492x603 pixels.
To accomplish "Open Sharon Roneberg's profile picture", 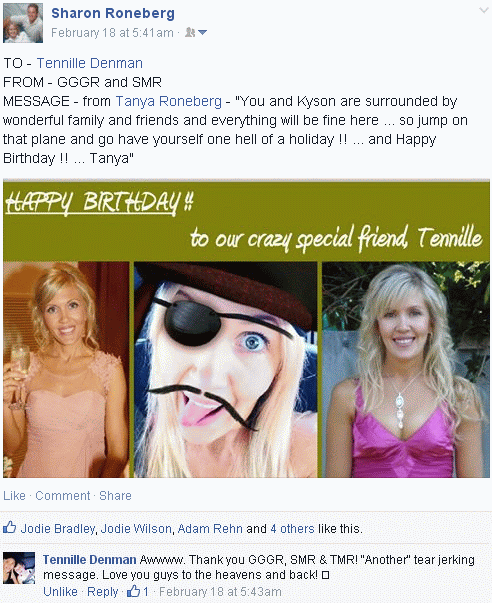I will pyautogui.click(x=23, y=23).
